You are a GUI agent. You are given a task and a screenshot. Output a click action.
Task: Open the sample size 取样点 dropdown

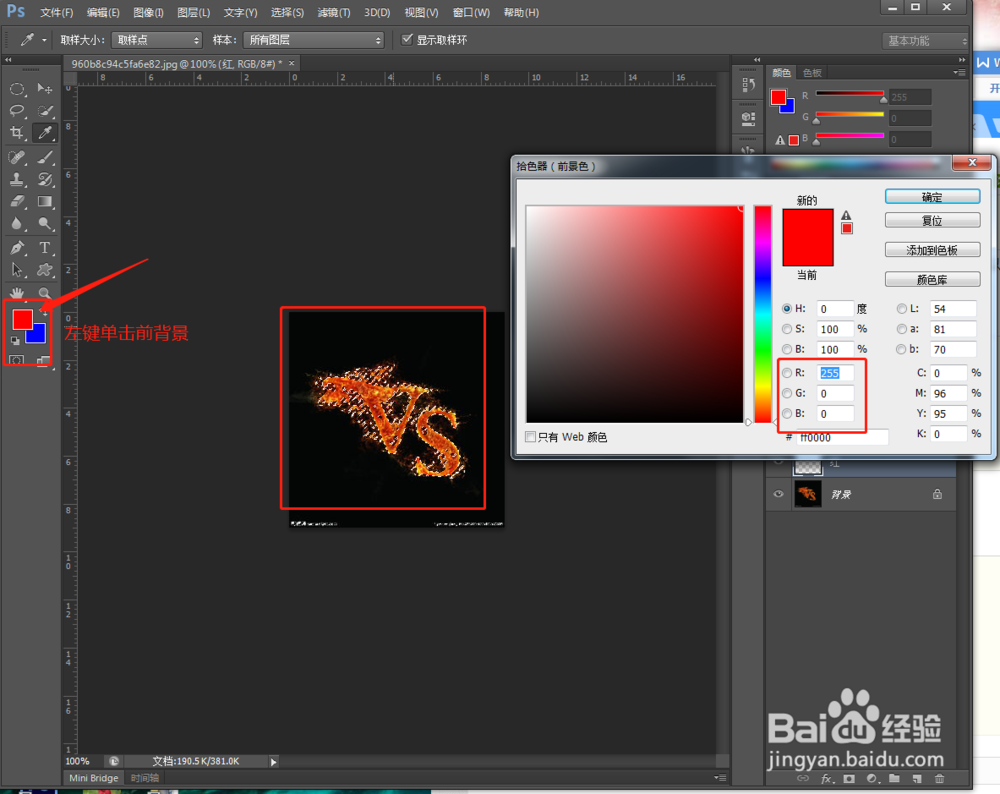[157, 40]
